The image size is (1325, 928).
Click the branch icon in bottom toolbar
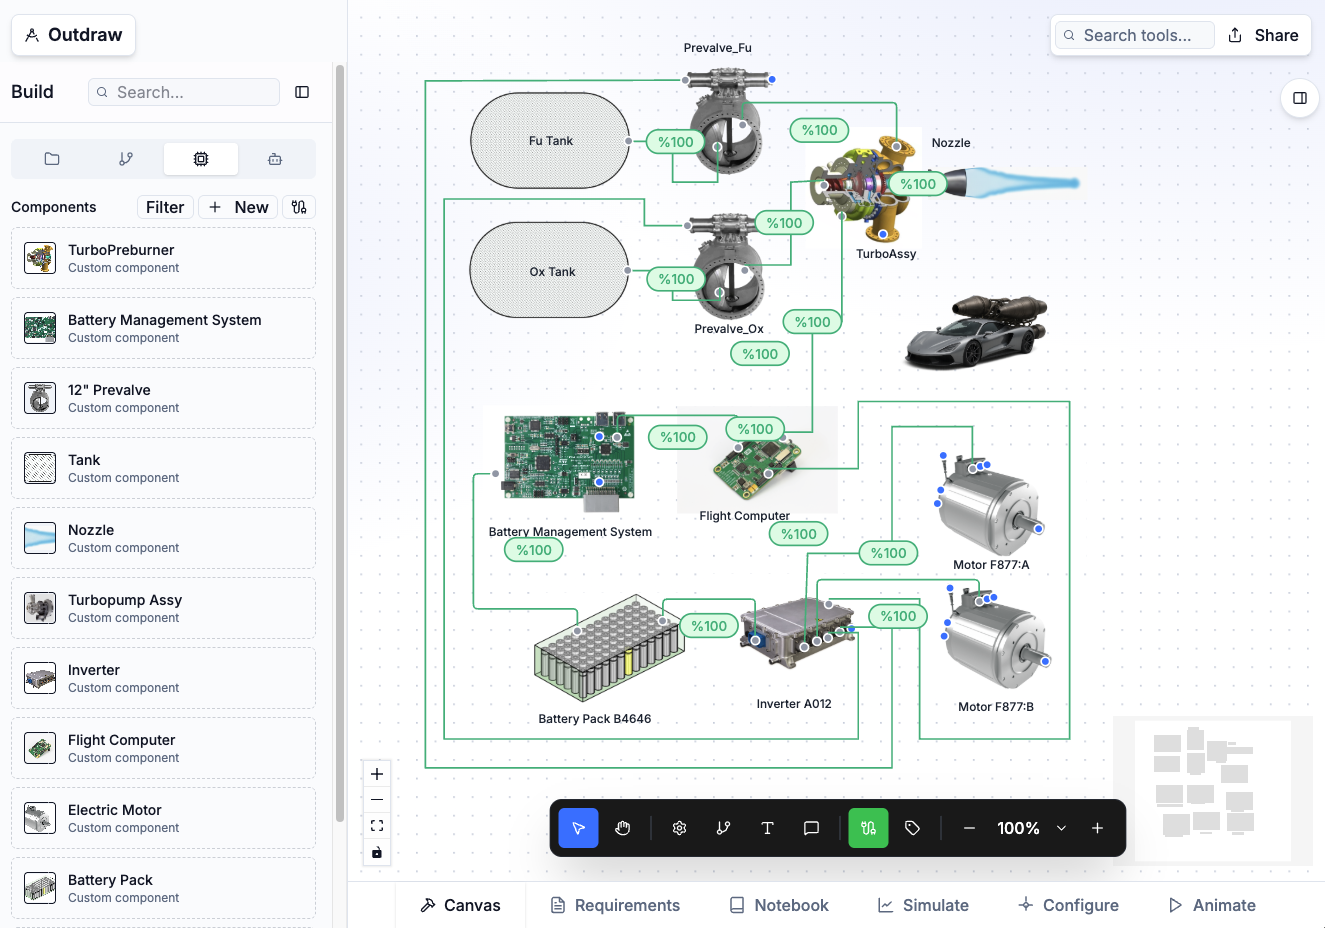pyautogui.click(x=723, y=828)
